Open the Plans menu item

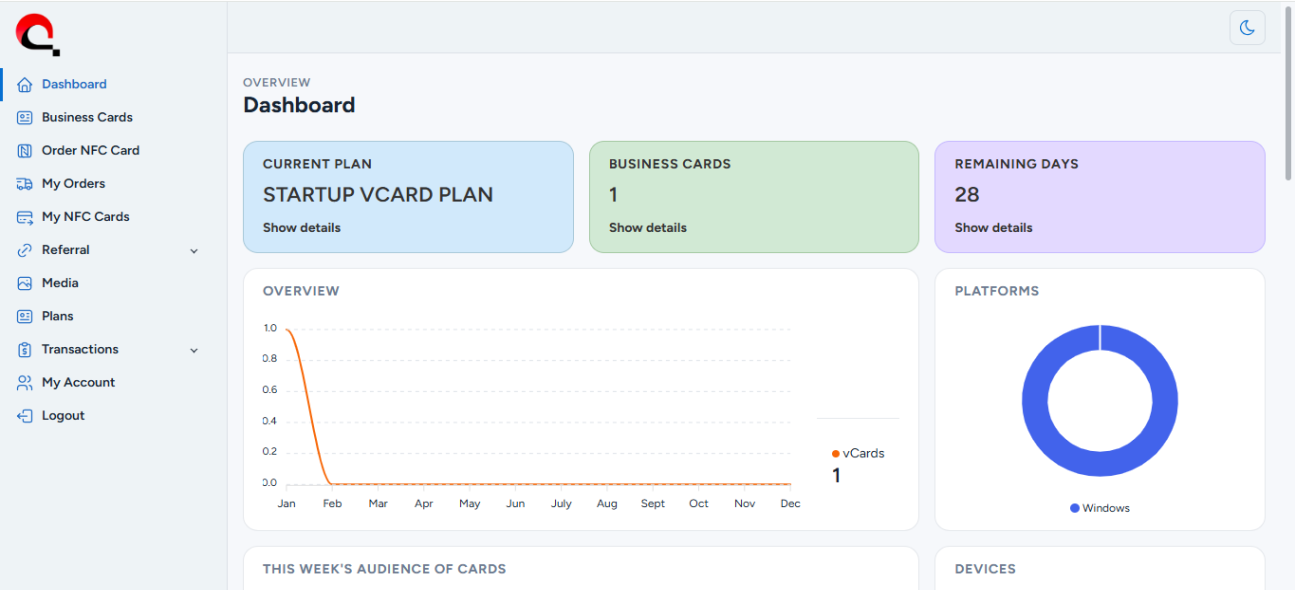pyautogui.click(x=57, y=316)
